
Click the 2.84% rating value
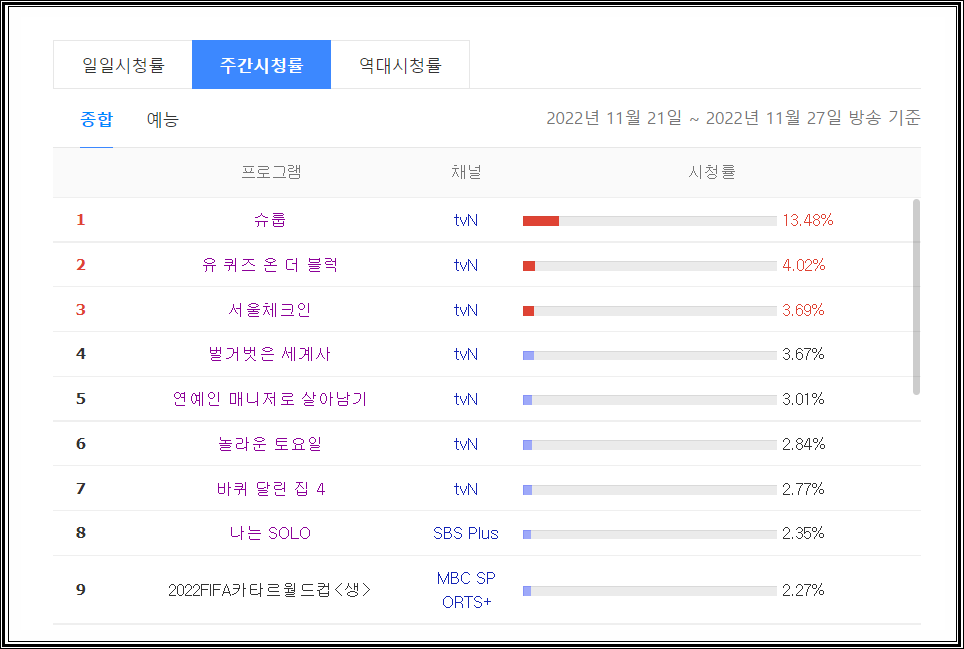804,444
